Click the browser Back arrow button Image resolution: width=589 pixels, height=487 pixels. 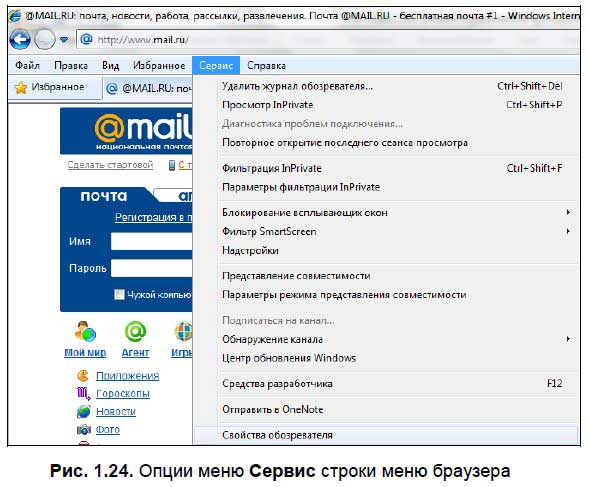point(20,39)
